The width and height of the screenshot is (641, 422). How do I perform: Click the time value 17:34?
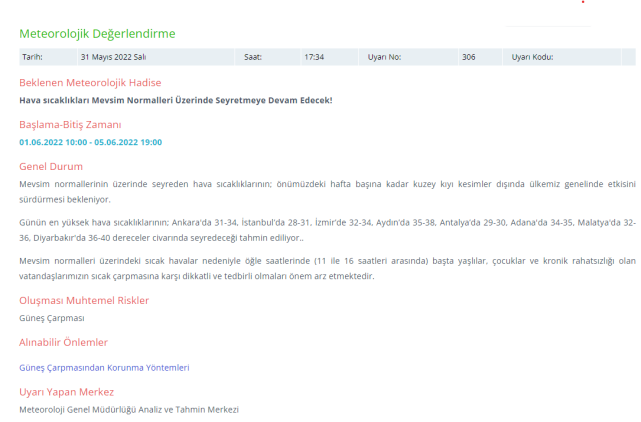click(314, 58)
